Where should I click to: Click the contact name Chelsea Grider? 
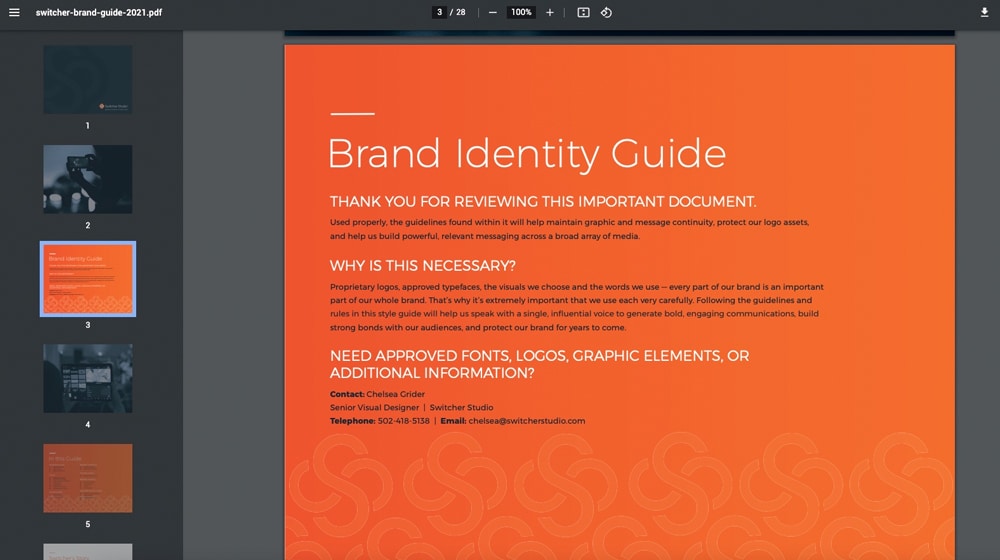click(395, 394)
